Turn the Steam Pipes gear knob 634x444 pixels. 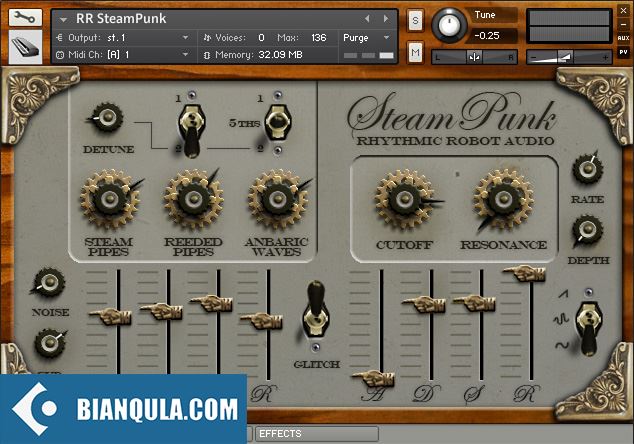pyautogui.click(x=109, y=199)
